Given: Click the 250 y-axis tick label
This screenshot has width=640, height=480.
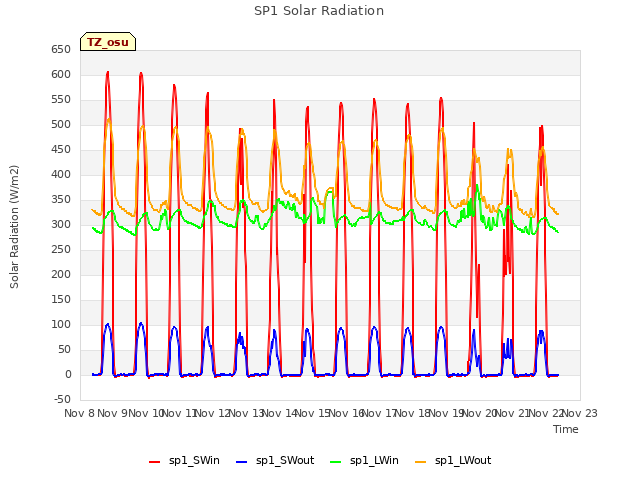Looking at the screenshot, I should 61,249.
